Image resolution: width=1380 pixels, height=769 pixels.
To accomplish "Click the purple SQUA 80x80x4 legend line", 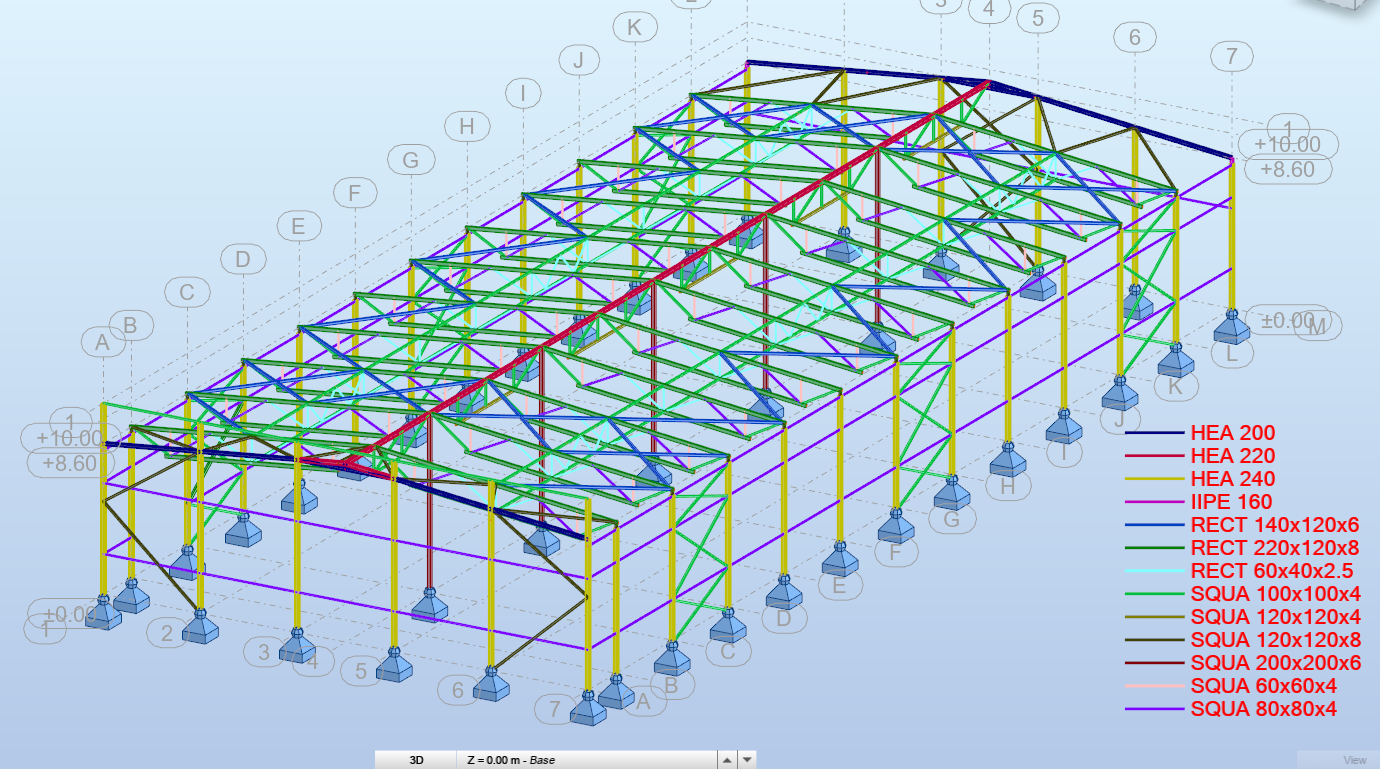I will click(x=1156, y=710).
